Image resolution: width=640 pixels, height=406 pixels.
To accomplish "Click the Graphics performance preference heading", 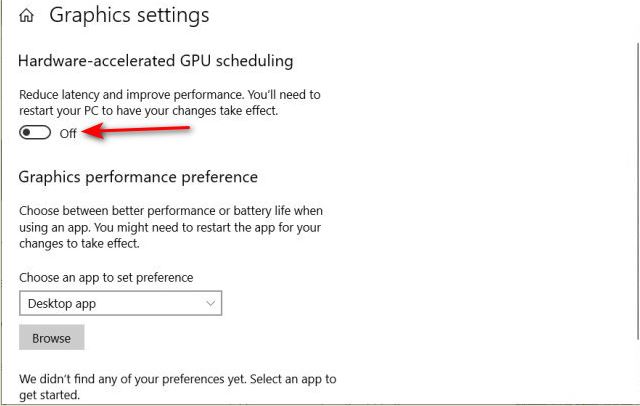I will 138,177.
